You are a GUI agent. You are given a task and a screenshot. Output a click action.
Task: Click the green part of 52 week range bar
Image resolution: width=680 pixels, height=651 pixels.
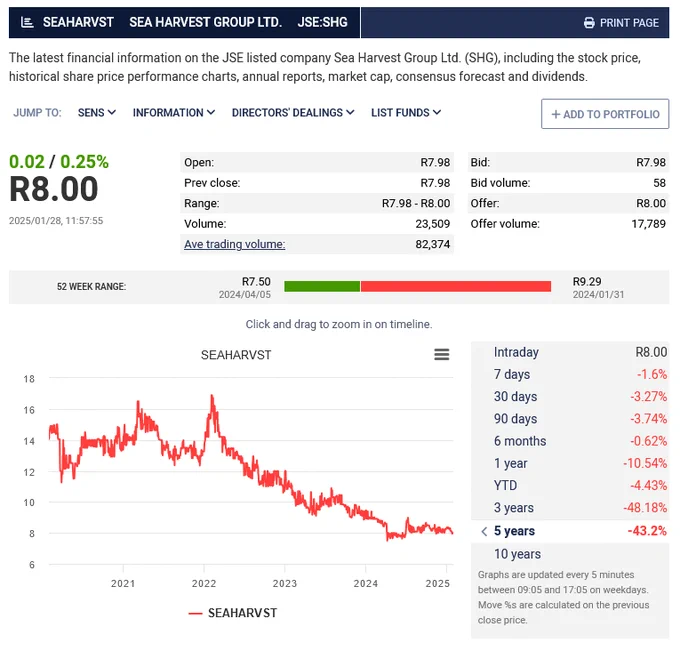322,286
